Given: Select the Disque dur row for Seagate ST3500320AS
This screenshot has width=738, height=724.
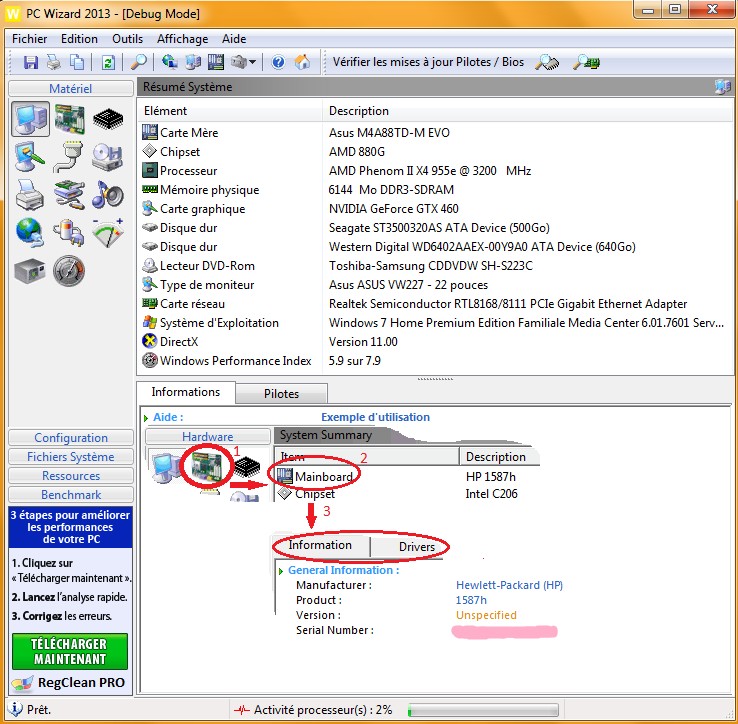Looking at the screenshot, I should coord(436,228).
